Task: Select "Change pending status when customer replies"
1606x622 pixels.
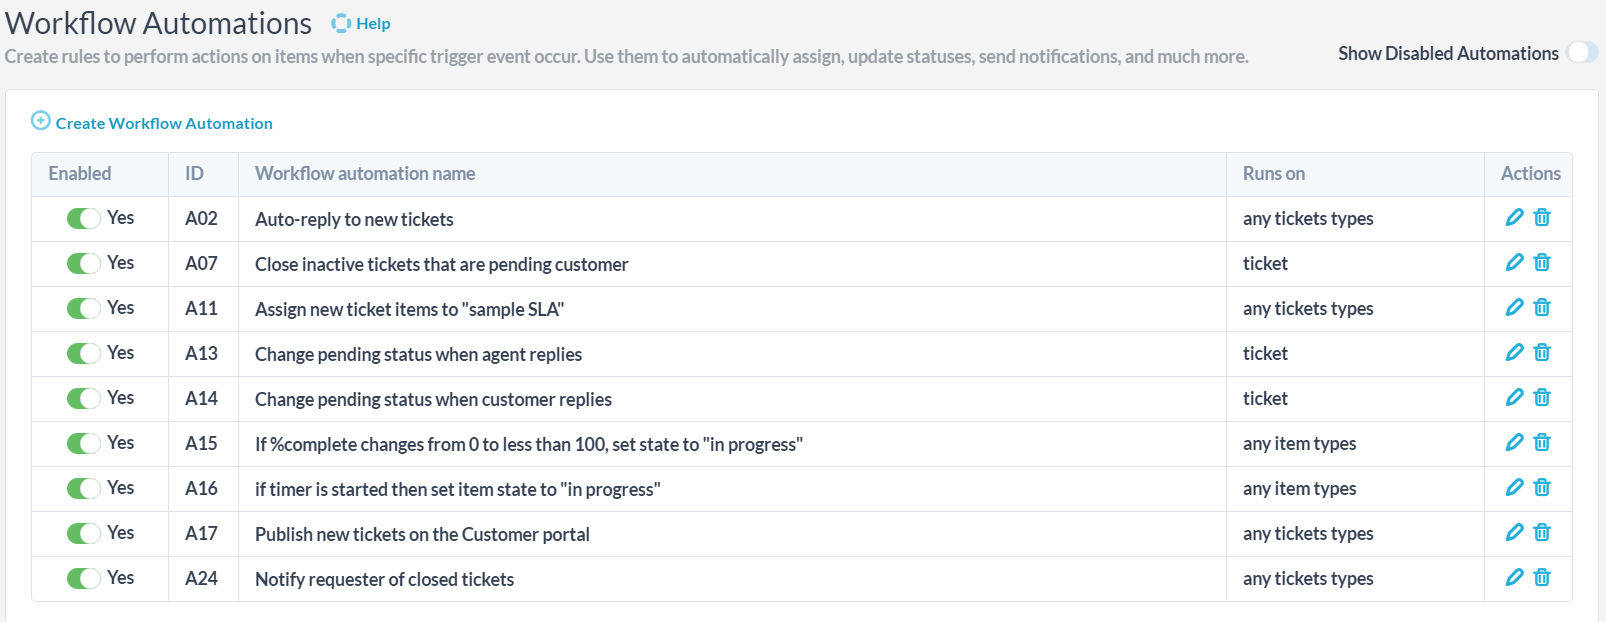Action: pyautogui.click(x=433, y=399)
